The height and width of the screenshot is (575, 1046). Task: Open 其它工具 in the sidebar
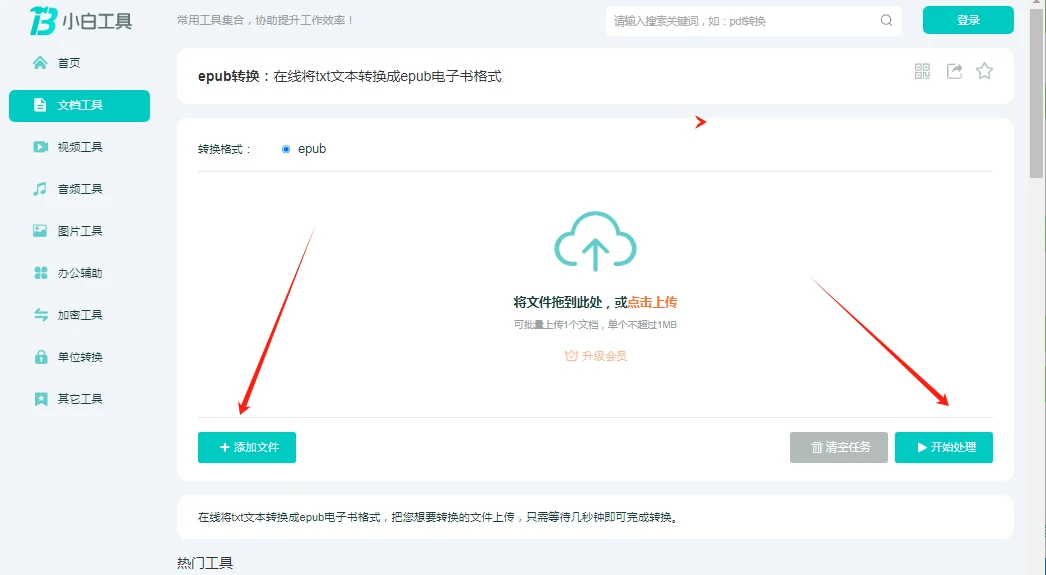point(79,399)
